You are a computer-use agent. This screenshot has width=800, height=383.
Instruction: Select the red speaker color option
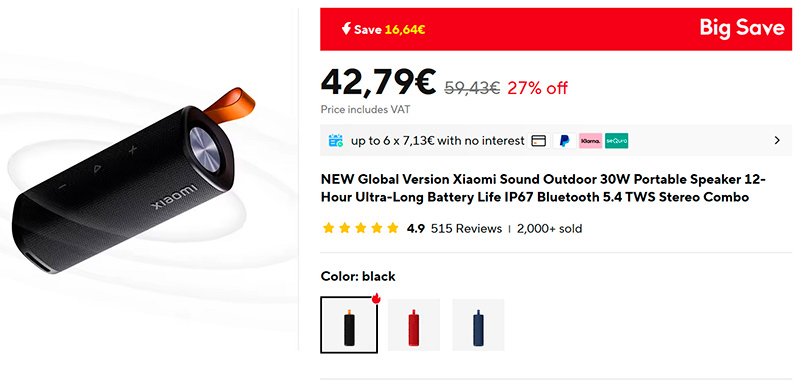click(414, 325)
